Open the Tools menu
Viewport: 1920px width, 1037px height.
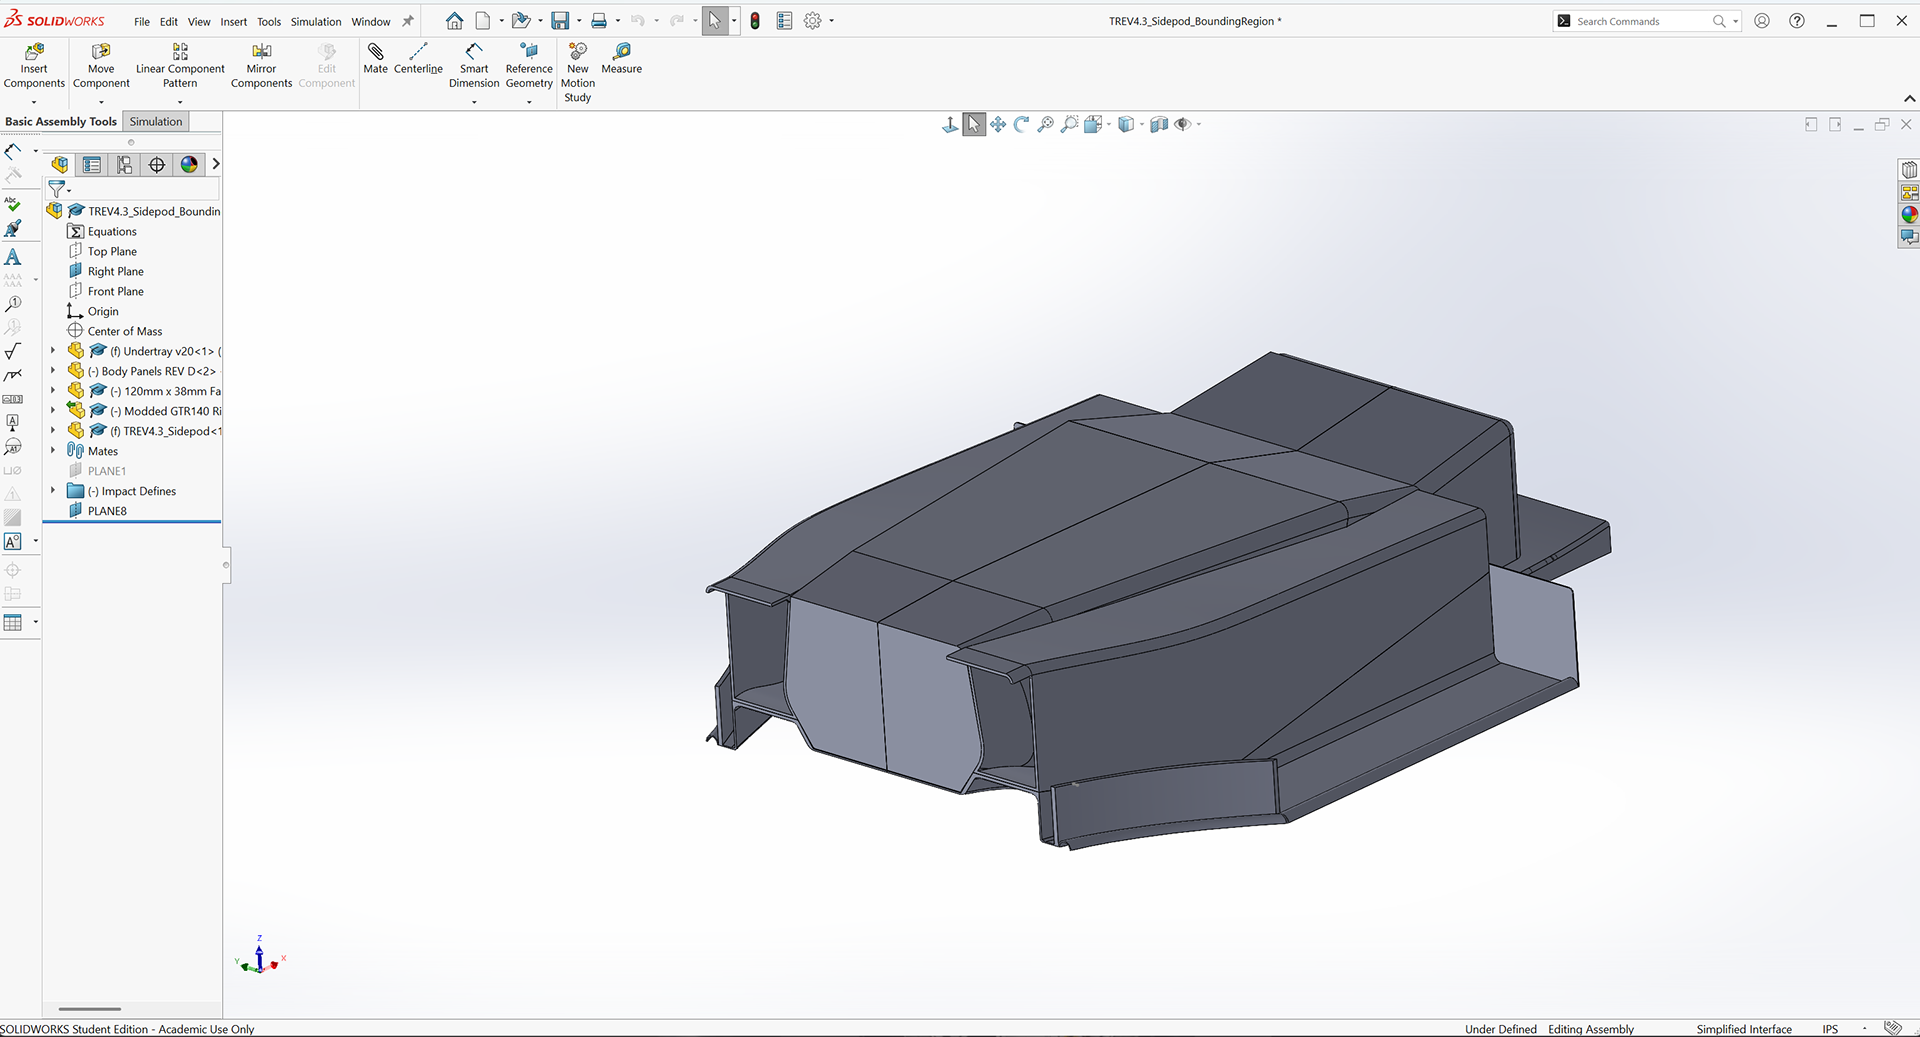click(268, 21)
